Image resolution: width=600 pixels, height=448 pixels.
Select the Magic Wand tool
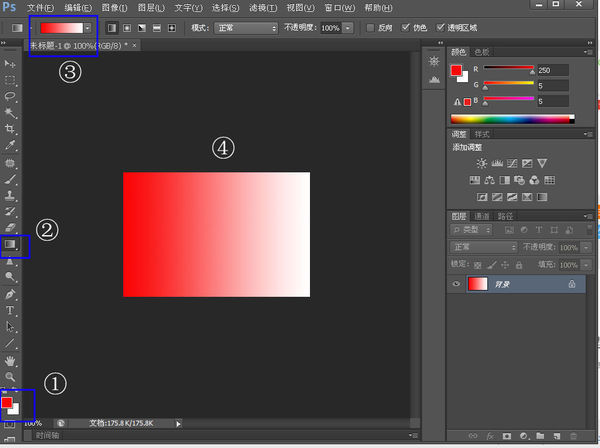10,112
